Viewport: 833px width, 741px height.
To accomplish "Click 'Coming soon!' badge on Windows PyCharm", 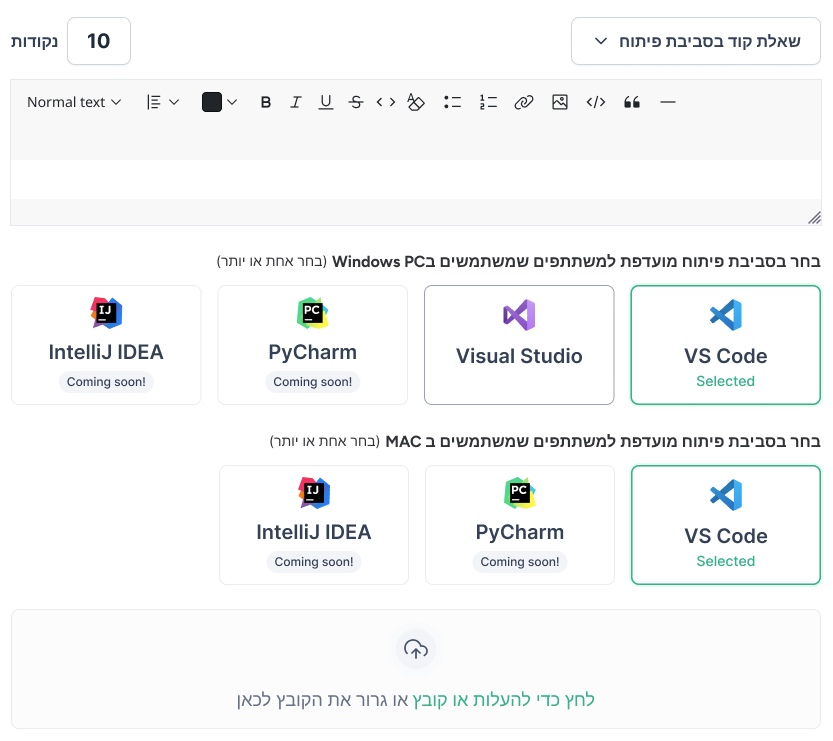I will (x=312, y=382).
